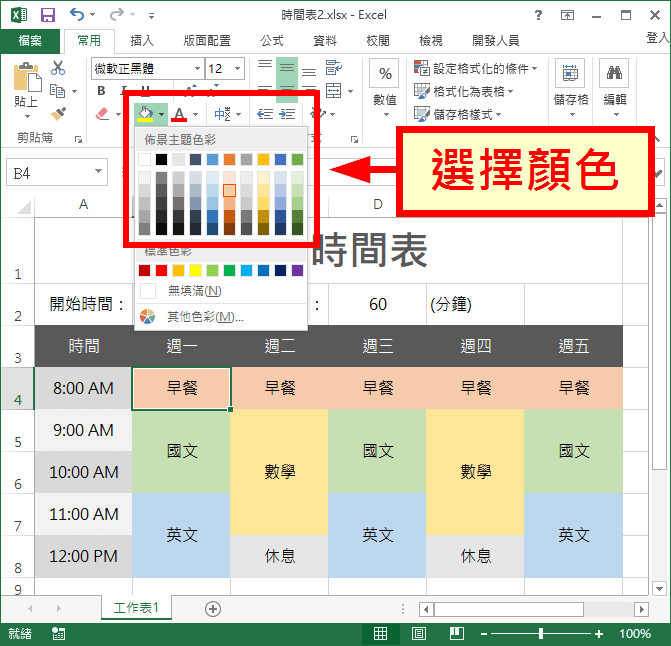
Task: Select column A header
Action: point(83,204)
